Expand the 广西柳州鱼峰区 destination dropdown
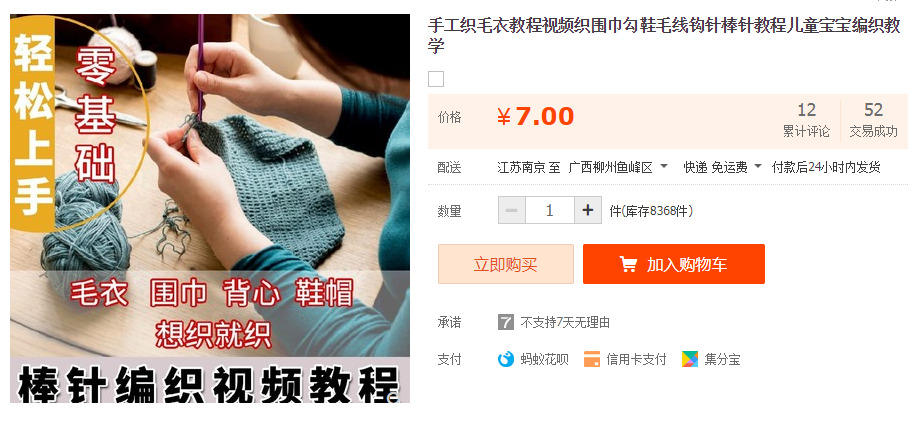This screenshot has height=426, width=919. pos(618,168)
